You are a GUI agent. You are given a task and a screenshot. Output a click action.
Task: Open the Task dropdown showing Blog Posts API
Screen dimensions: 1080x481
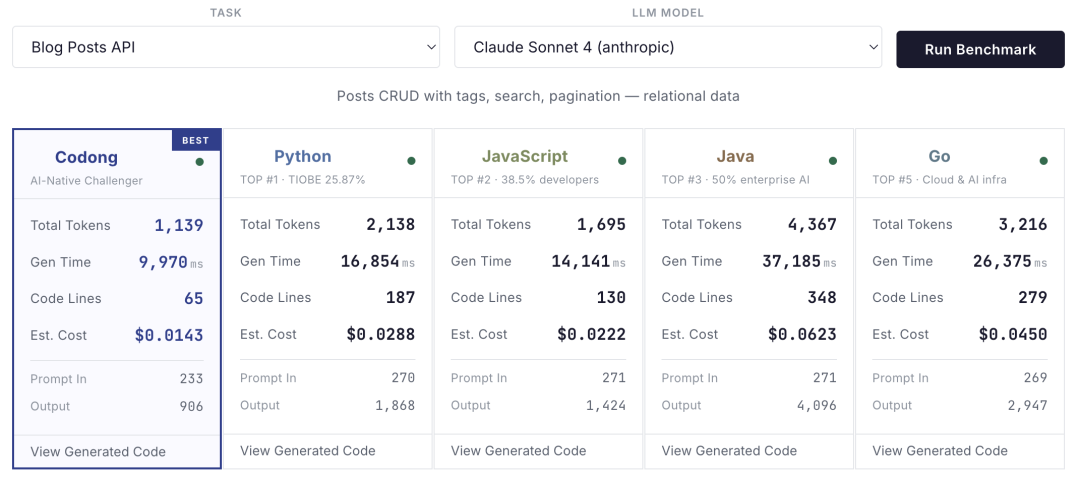coord(227,47)
